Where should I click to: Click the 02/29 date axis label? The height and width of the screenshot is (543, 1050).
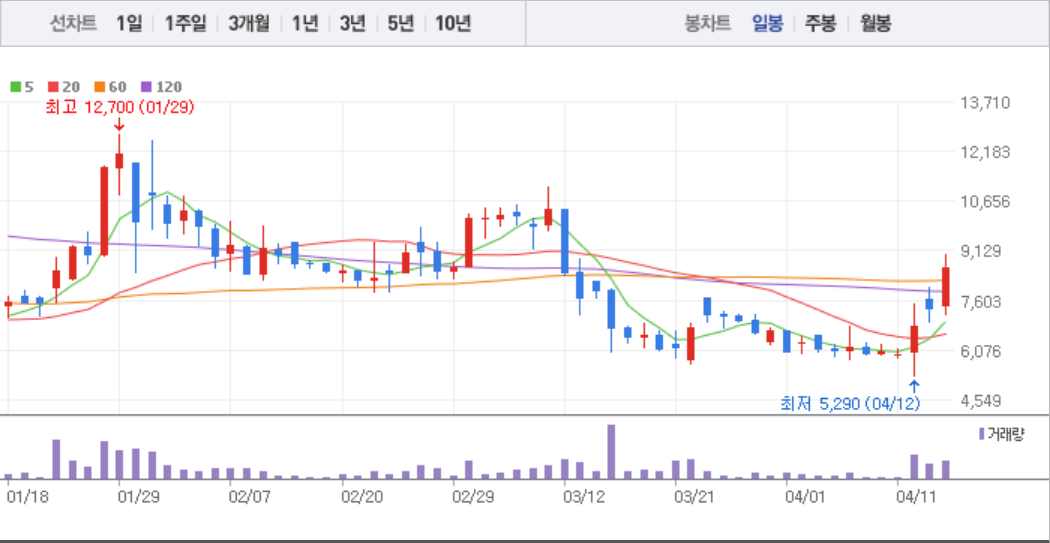[473, 498]
